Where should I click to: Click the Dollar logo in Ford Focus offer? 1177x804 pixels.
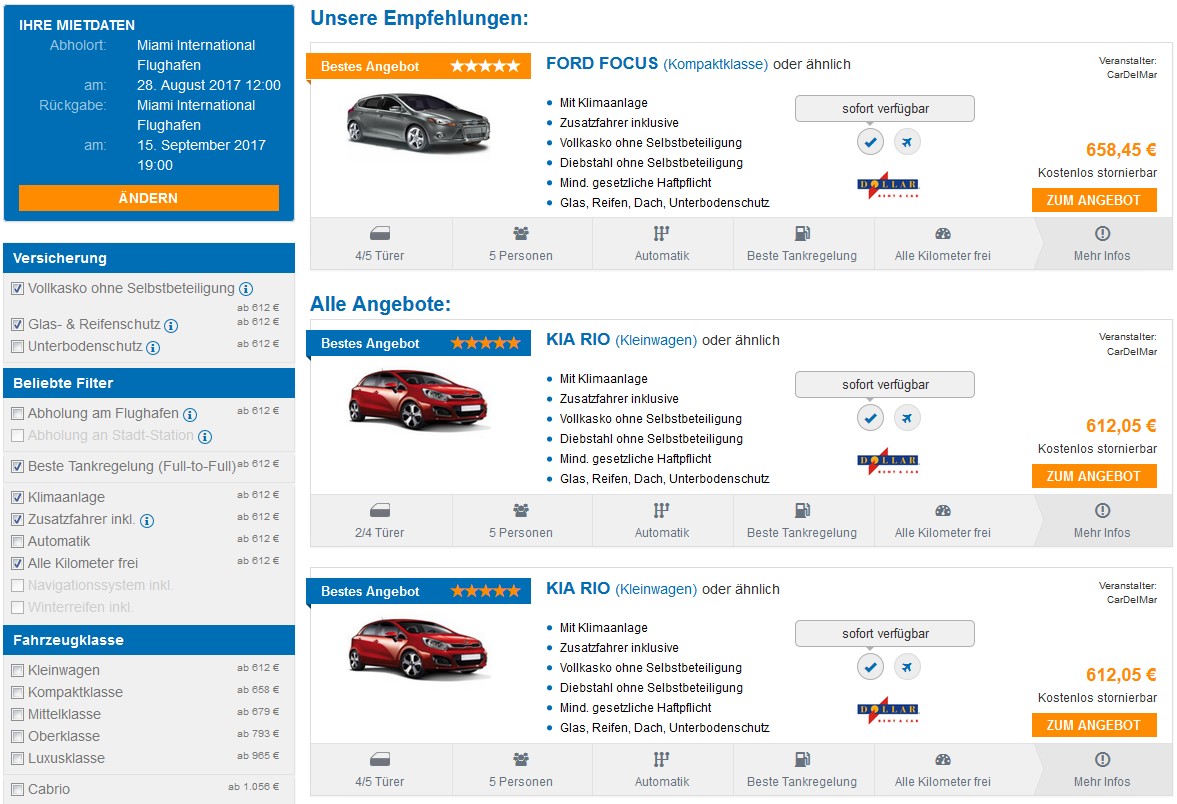pyautogui.click(x=887, y=187)
